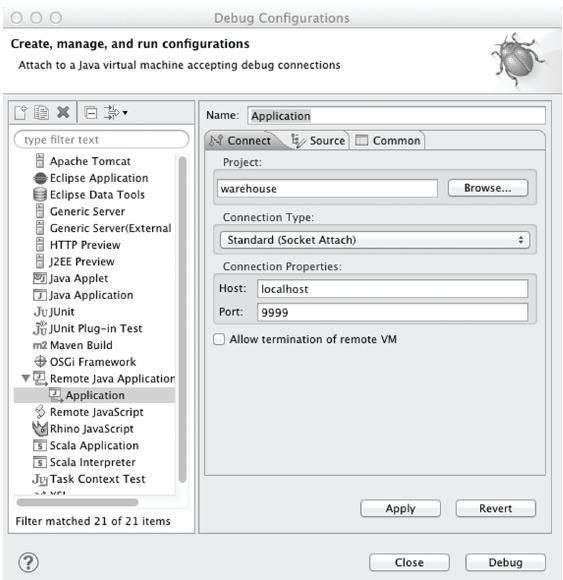Image resolution: width=563 pixels, height=580 pixels.
Task: Open the filter launch configurations dropdown
Action: pyautogui.click(x=115, y=112)
